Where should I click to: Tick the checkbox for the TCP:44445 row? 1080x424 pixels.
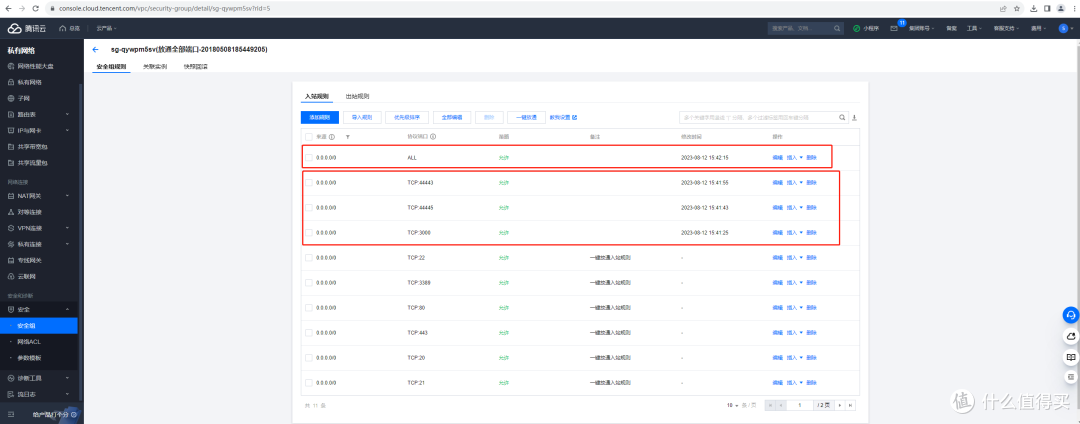[309, 207]
